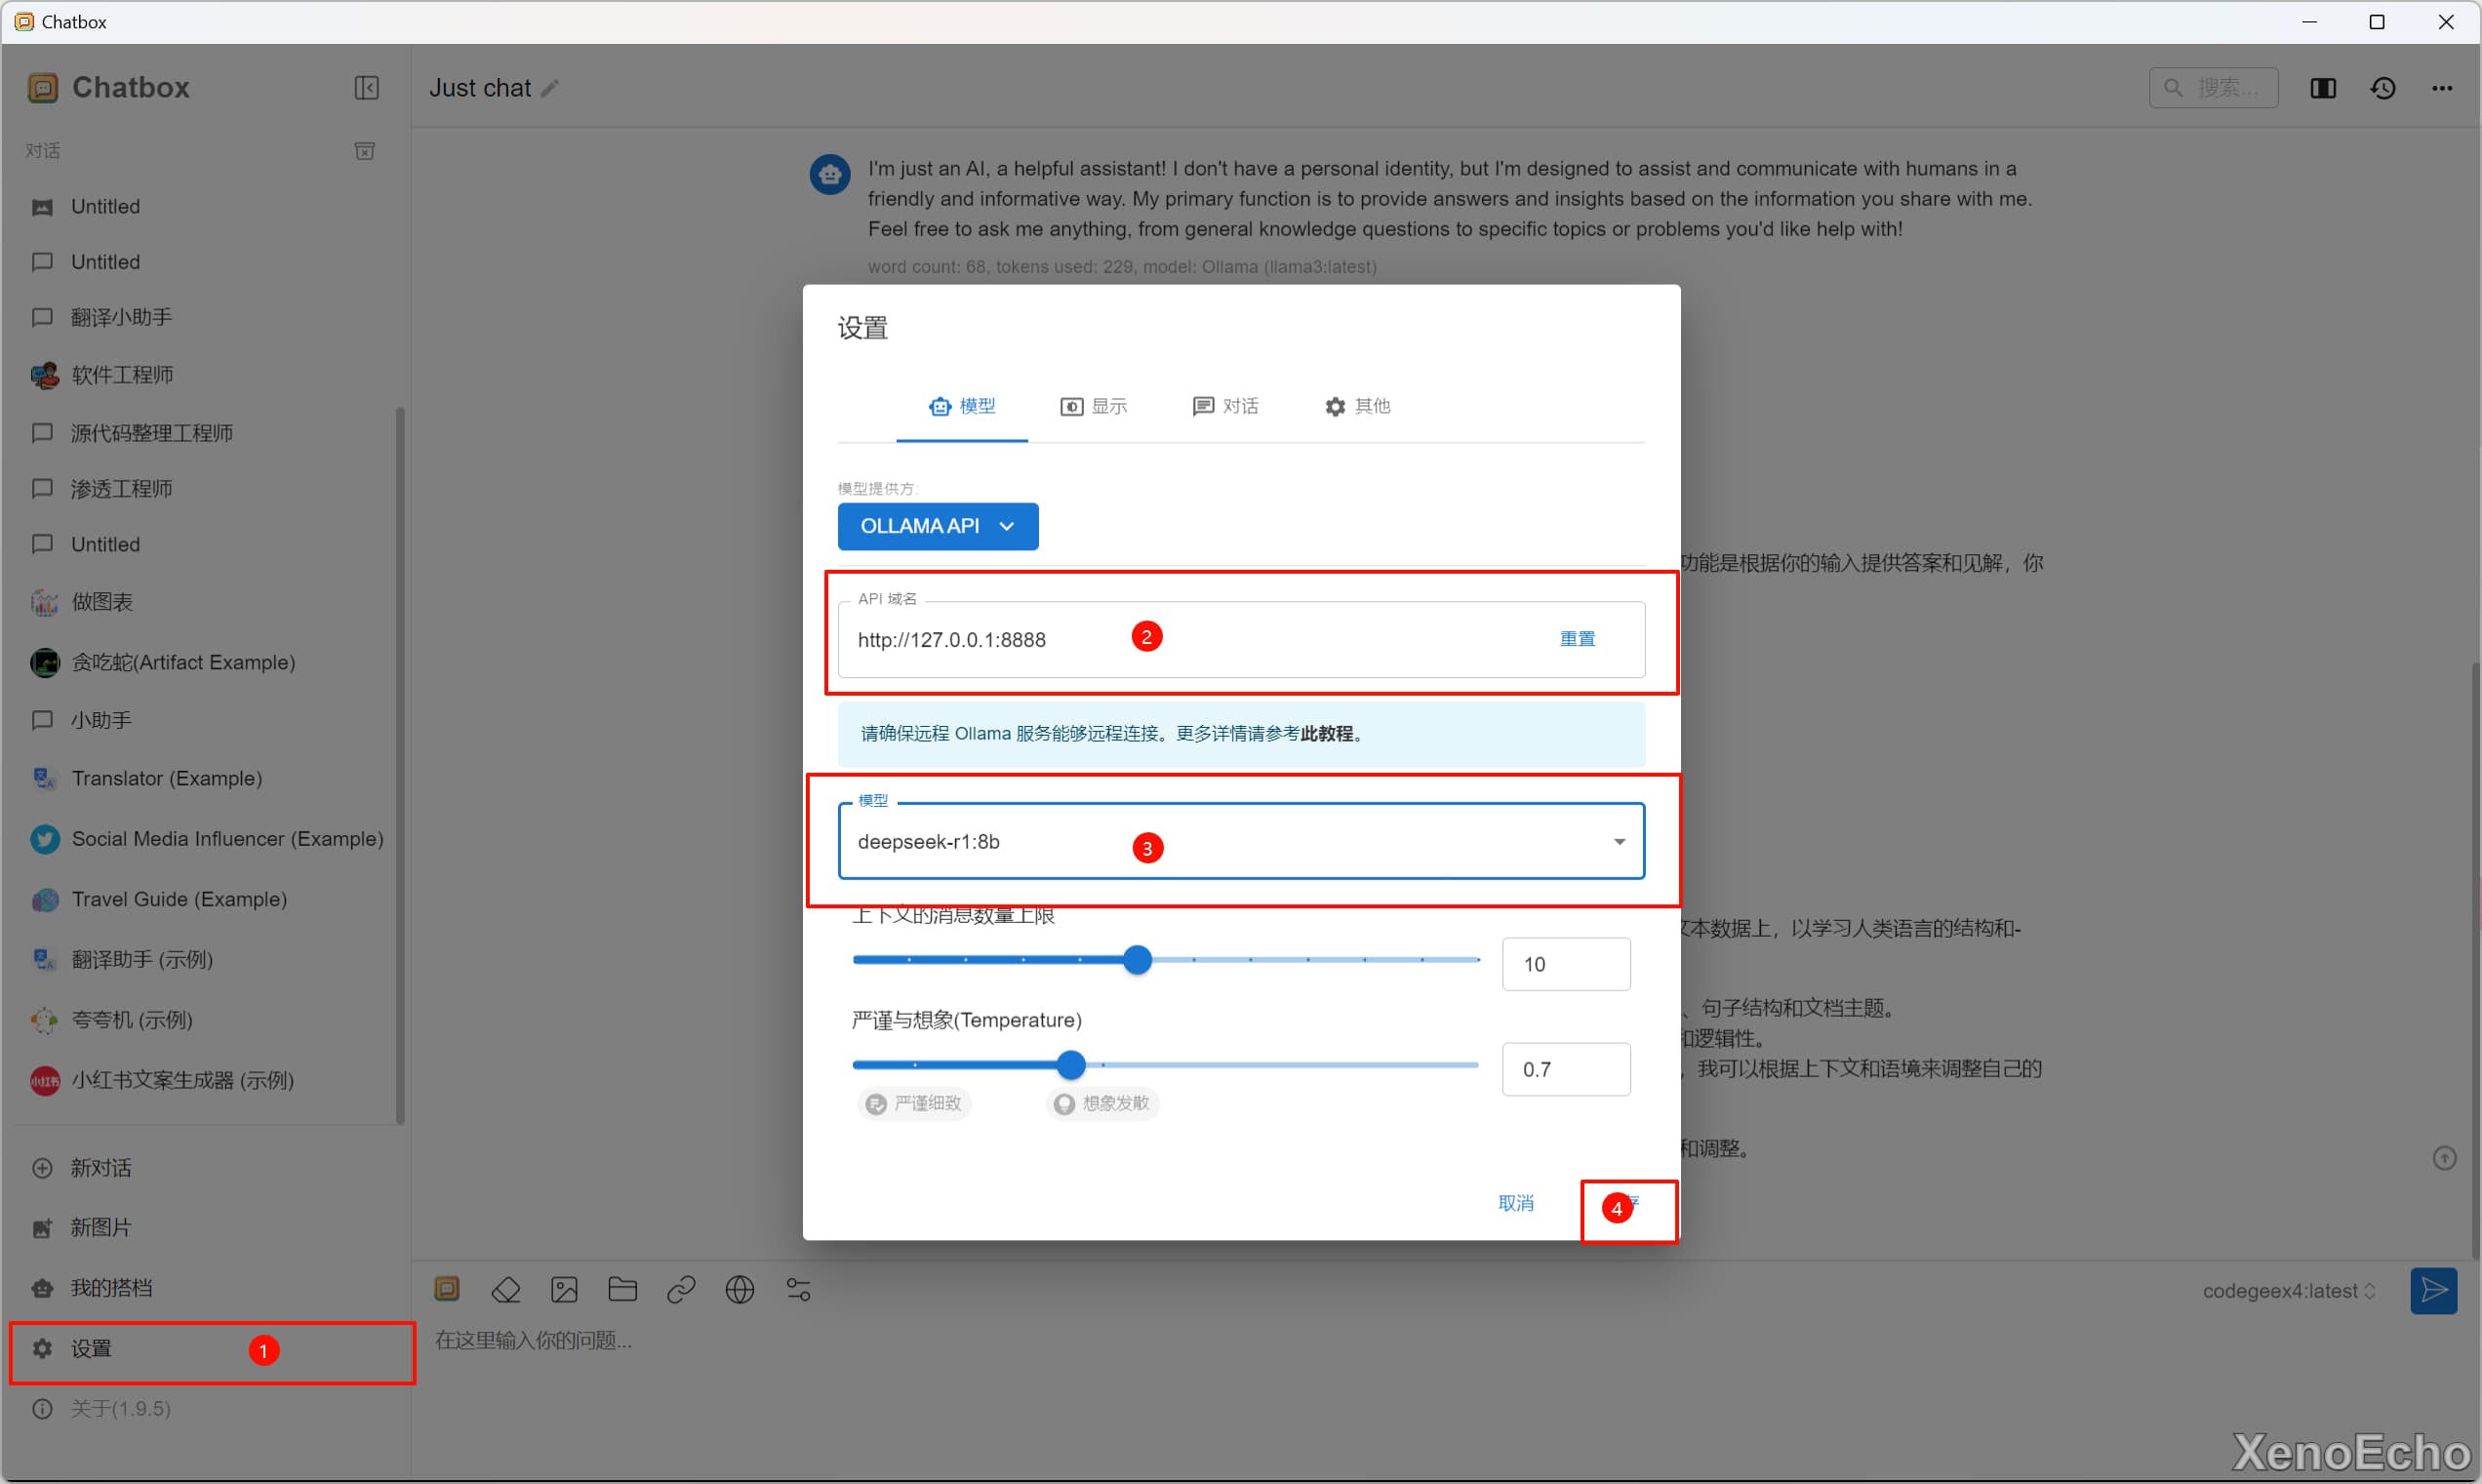The height and width of the screenshot is (1484, 2482).
Task: Open codegeex4:latest model selector
Action: coord(2288,1291)
